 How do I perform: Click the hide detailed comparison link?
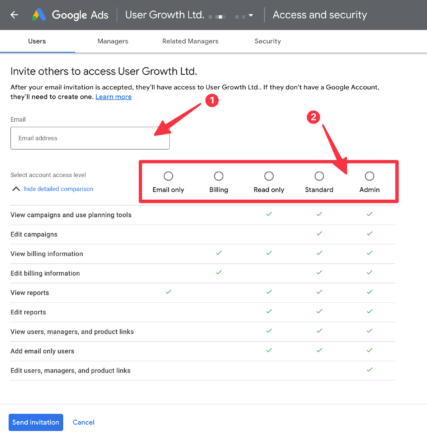tap(59, 189)
